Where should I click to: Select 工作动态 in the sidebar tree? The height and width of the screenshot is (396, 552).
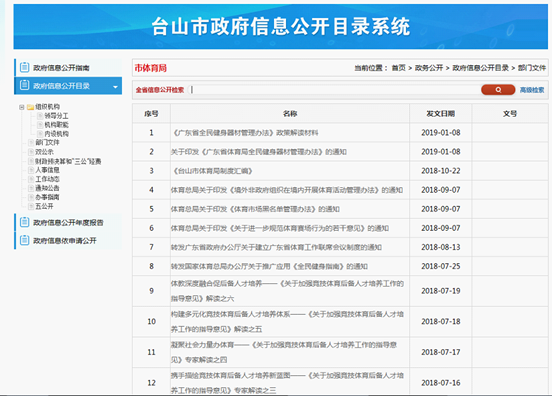tap(47, 179)
